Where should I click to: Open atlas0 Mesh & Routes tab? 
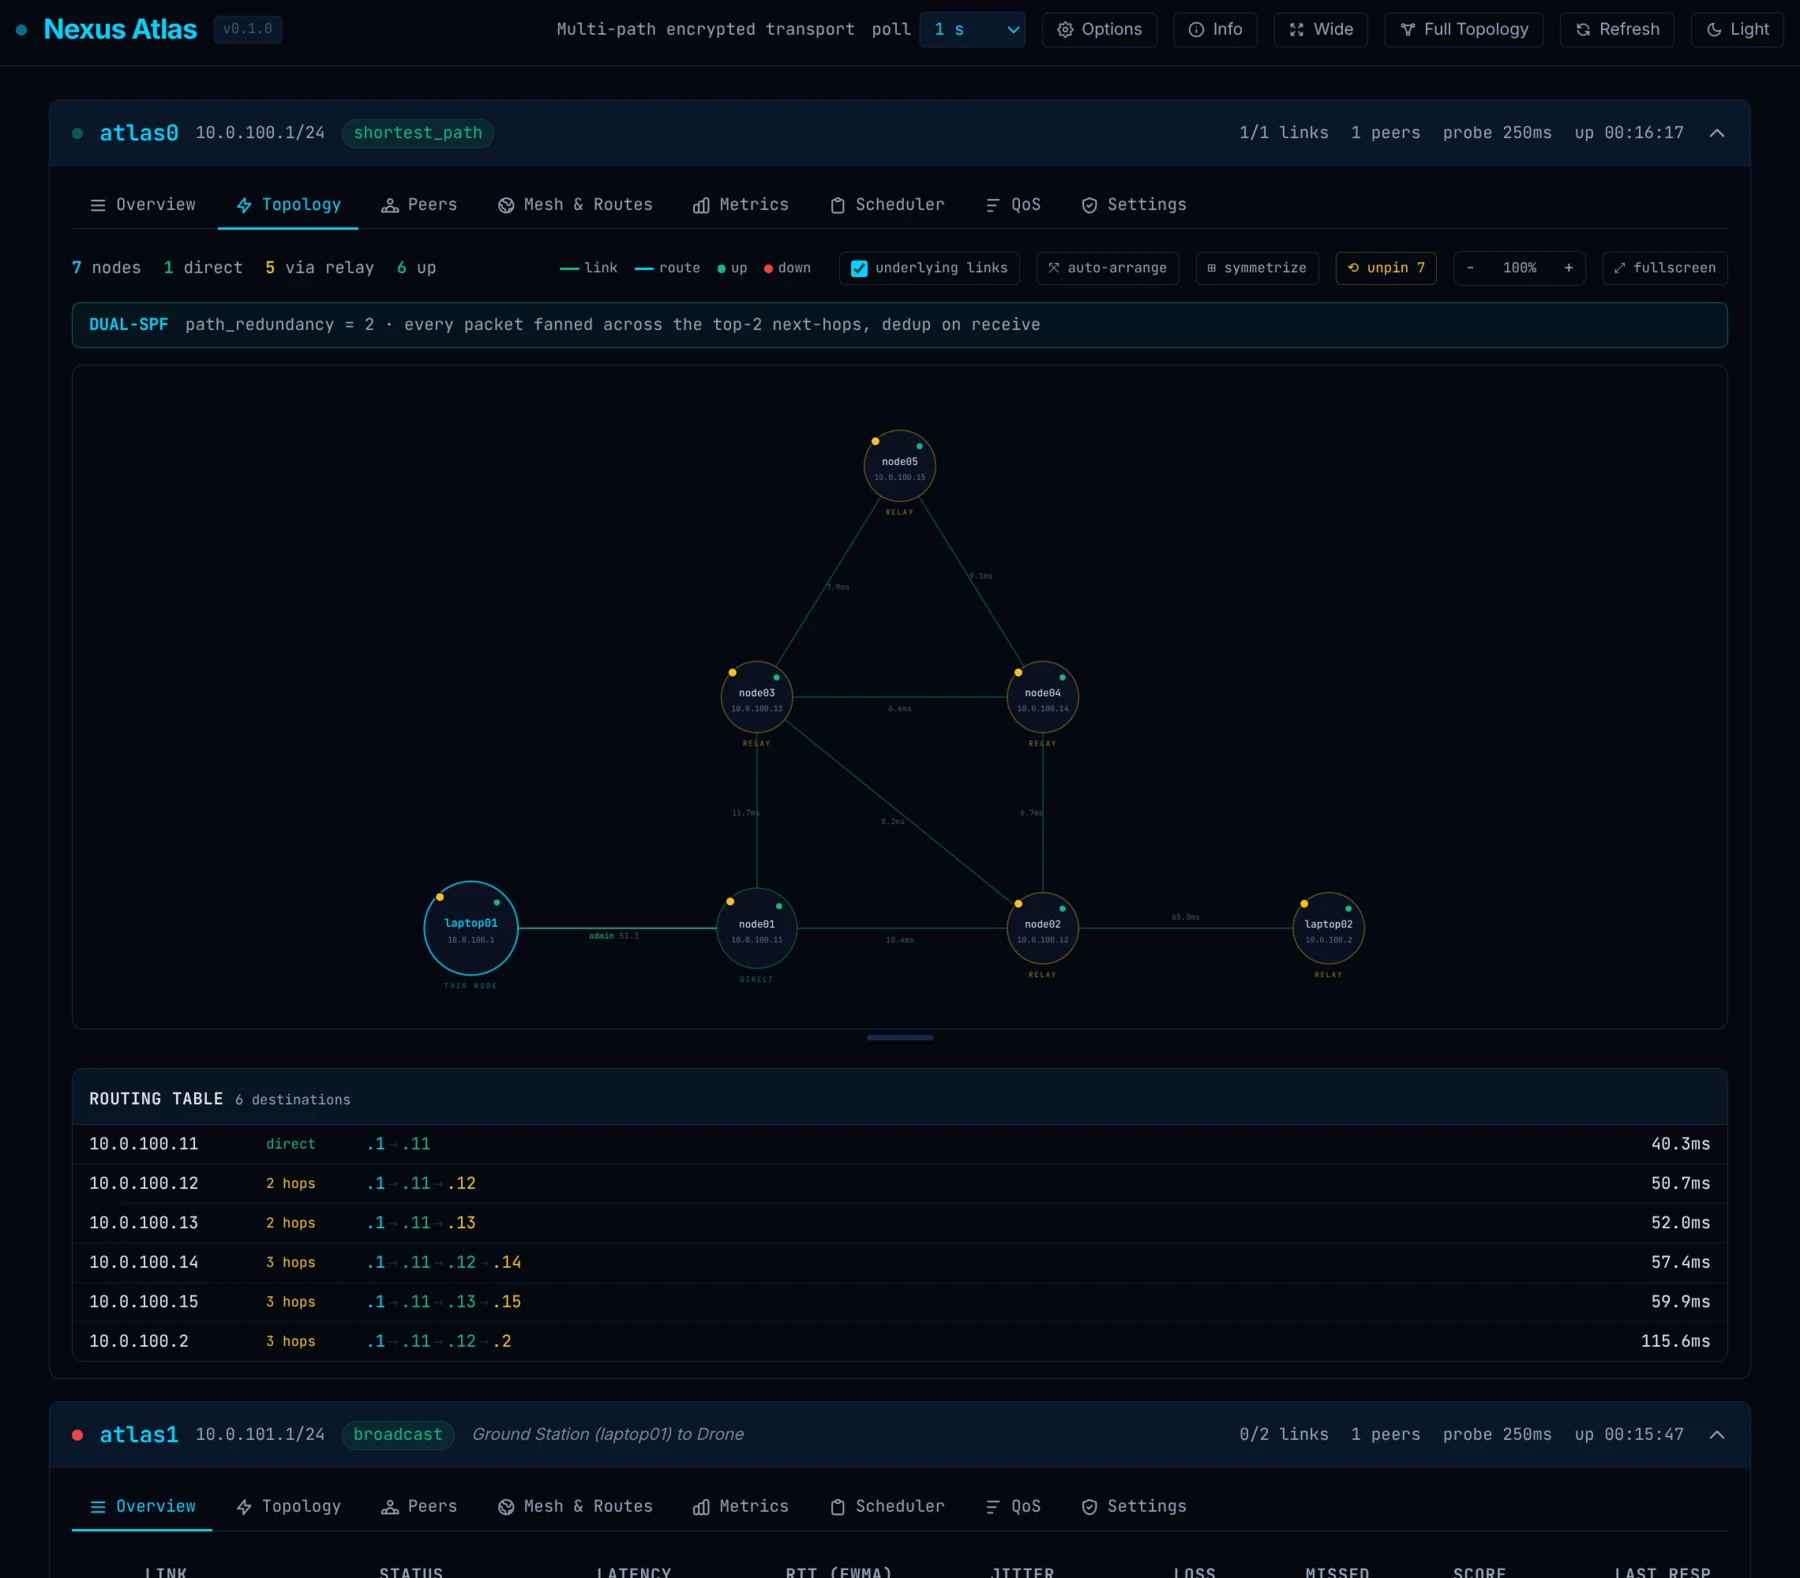575,205
